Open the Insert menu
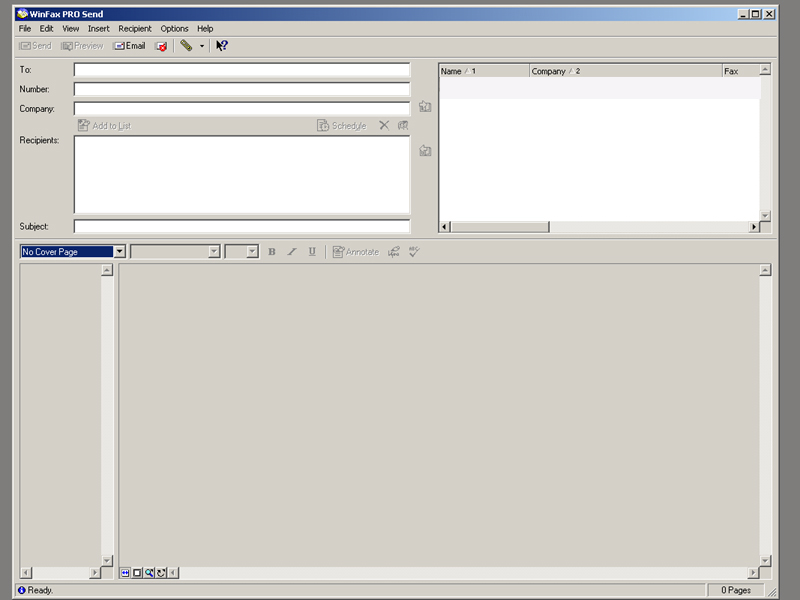 (98, 29)
